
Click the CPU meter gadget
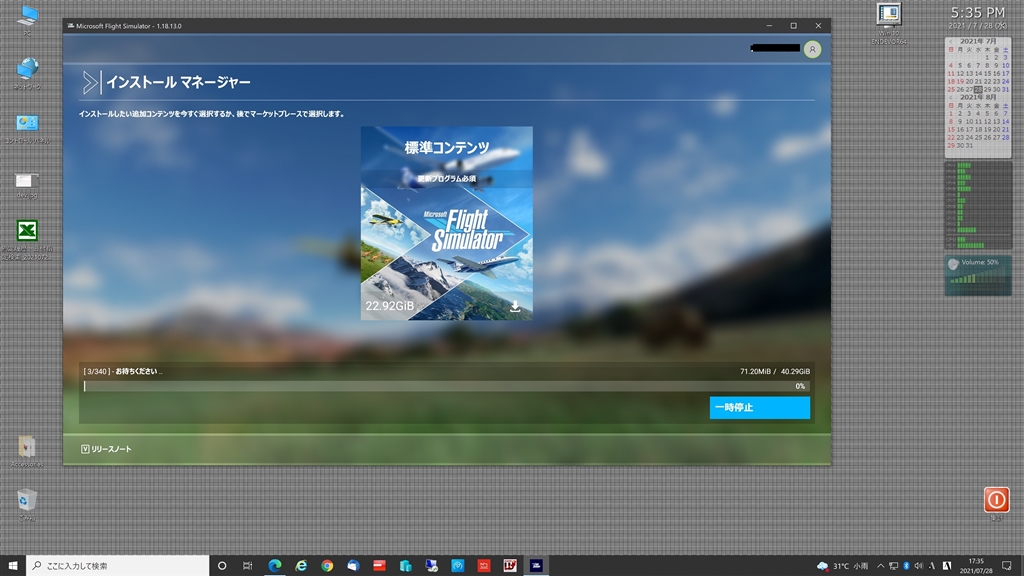tap(978, 205)
